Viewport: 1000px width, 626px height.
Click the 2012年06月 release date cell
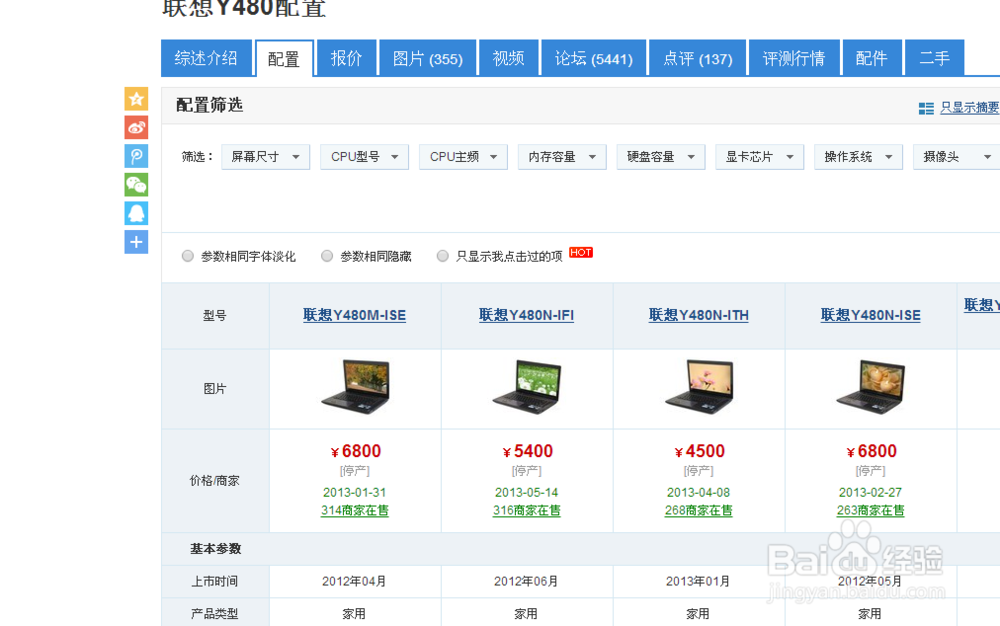[x=526, y=581]
